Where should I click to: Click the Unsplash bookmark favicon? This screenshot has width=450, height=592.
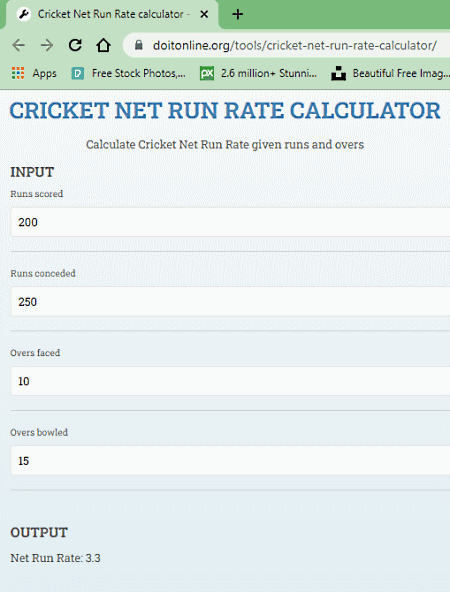[338, 73]
